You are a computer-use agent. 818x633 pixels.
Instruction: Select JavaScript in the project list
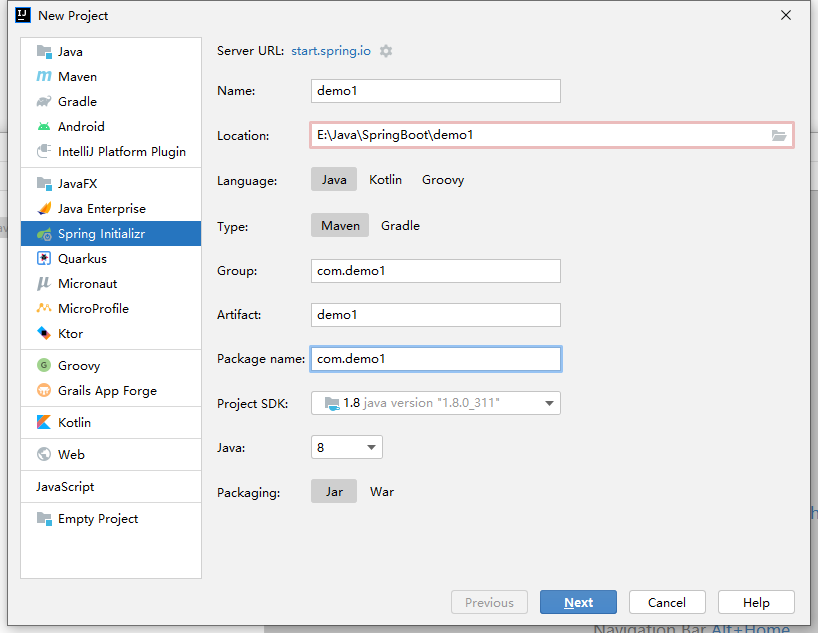pyautogui.click(x=111, y=487)
